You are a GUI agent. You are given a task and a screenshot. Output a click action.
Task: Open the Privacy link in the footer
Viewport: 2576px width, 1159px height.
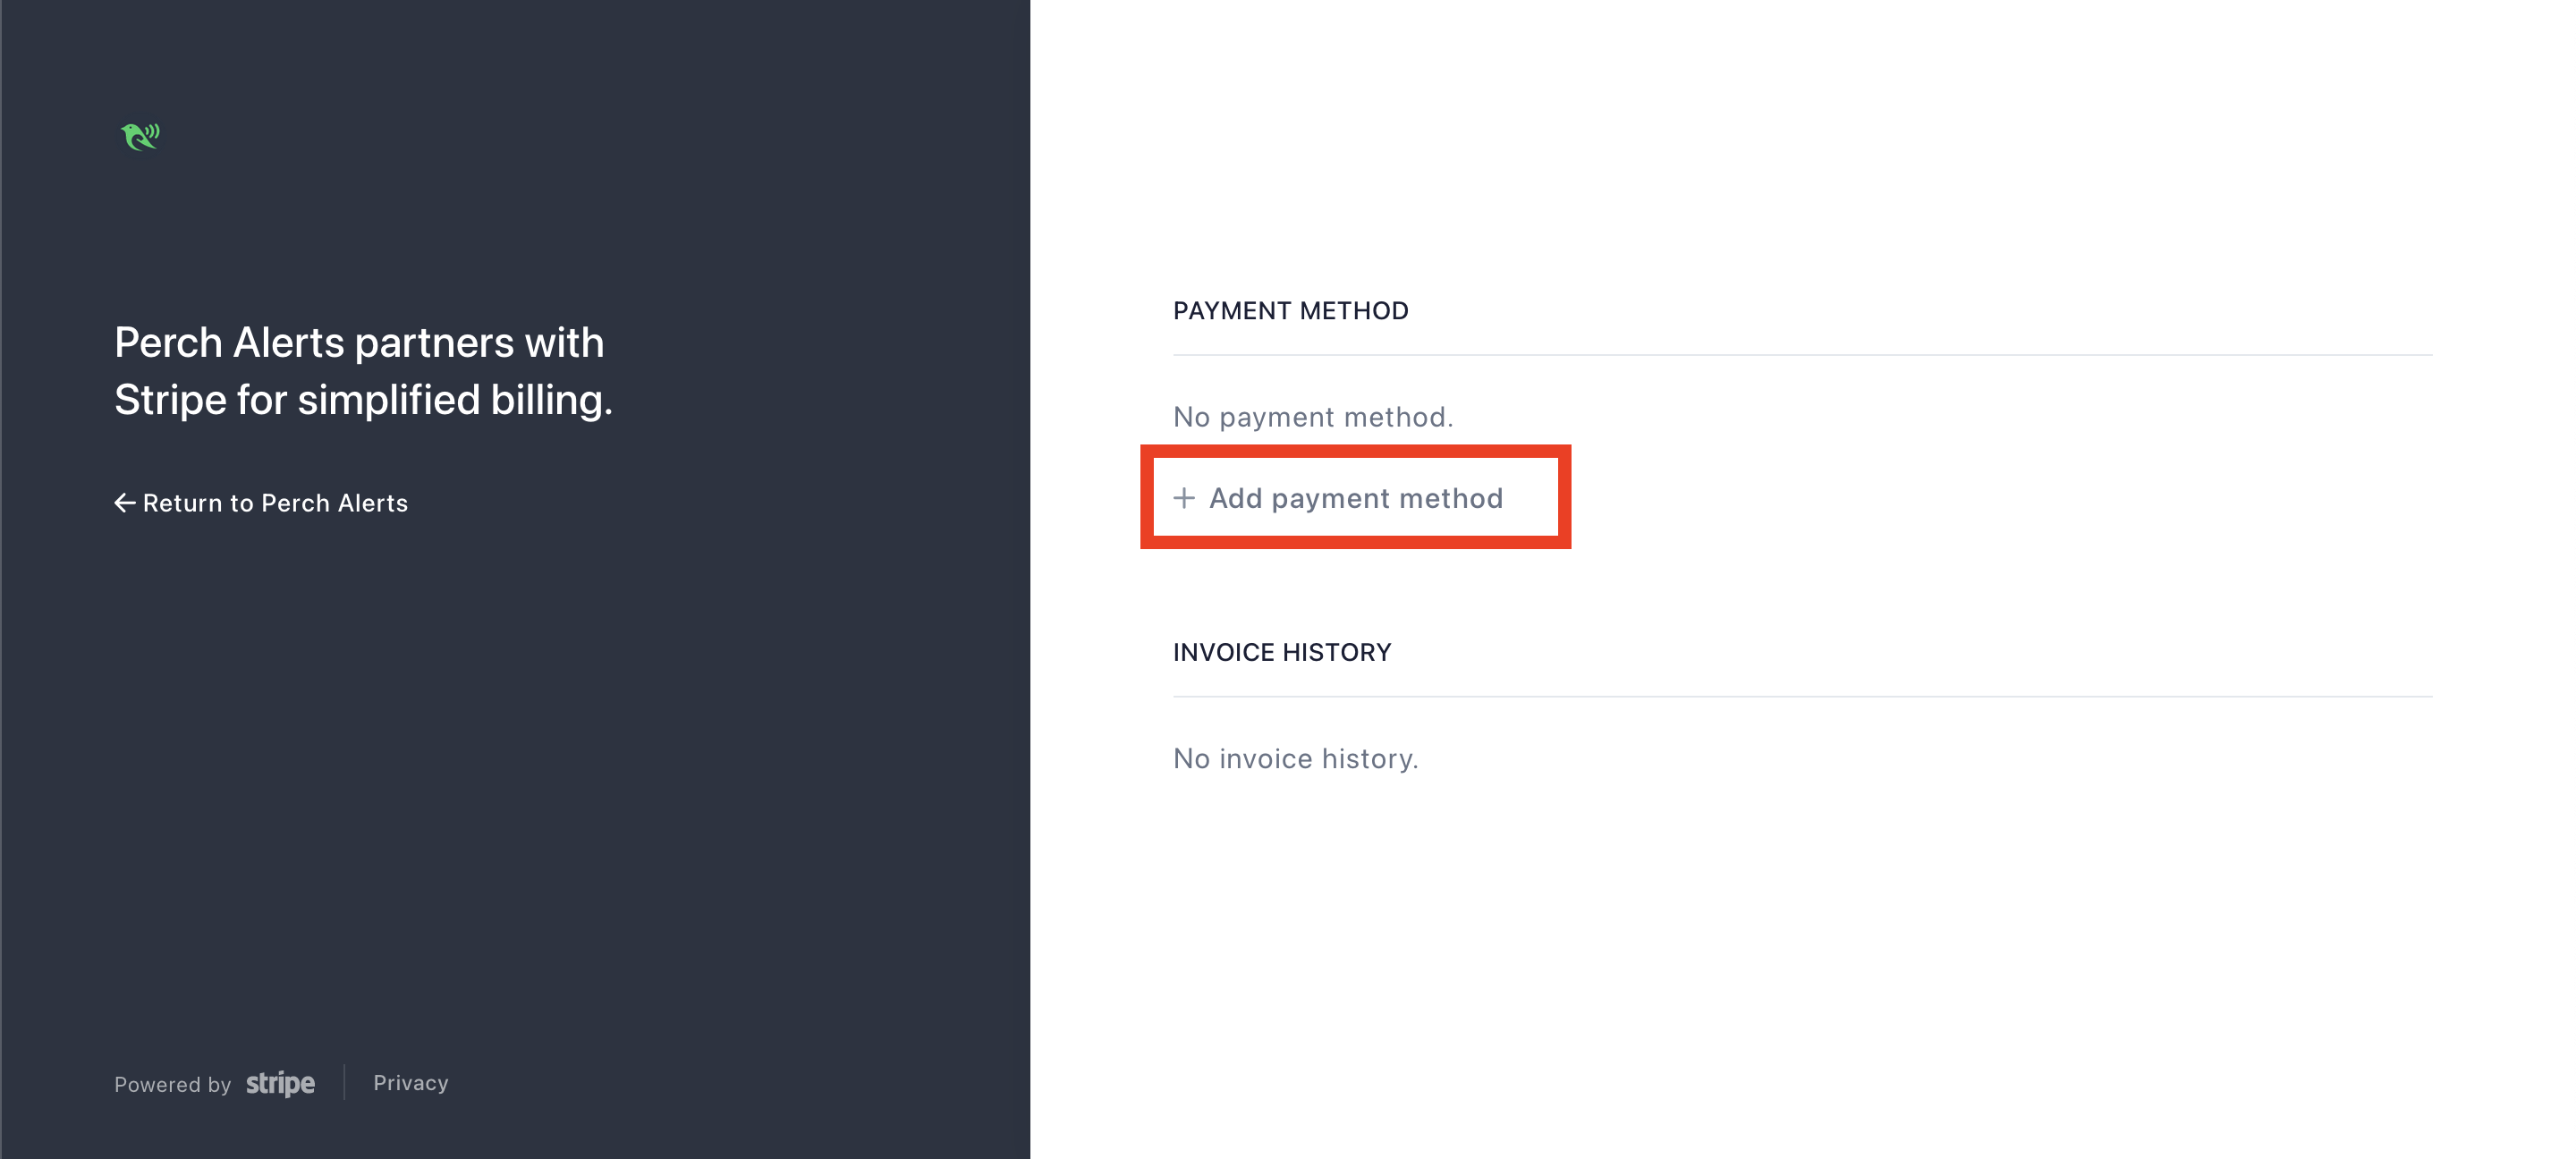point(410,1083)
